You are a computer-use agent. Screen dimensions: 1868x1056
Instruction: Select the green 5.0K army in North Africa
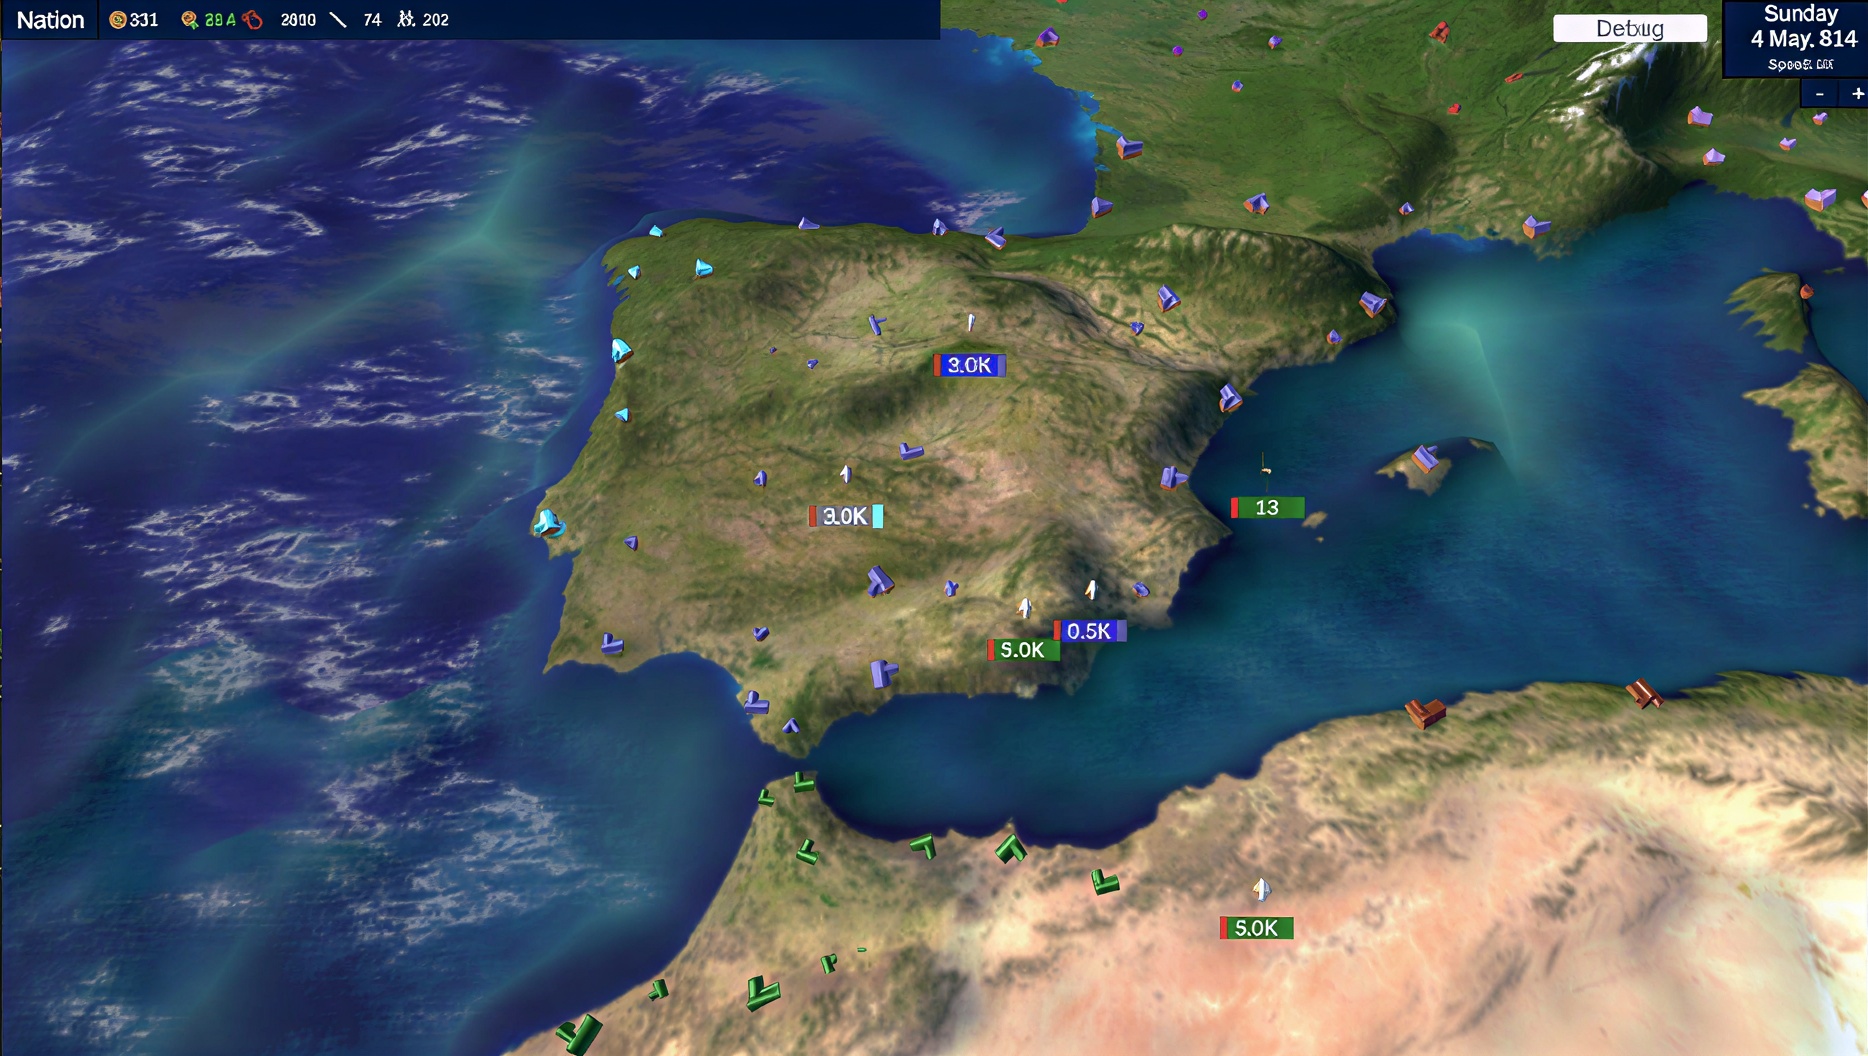point(1257,928)
